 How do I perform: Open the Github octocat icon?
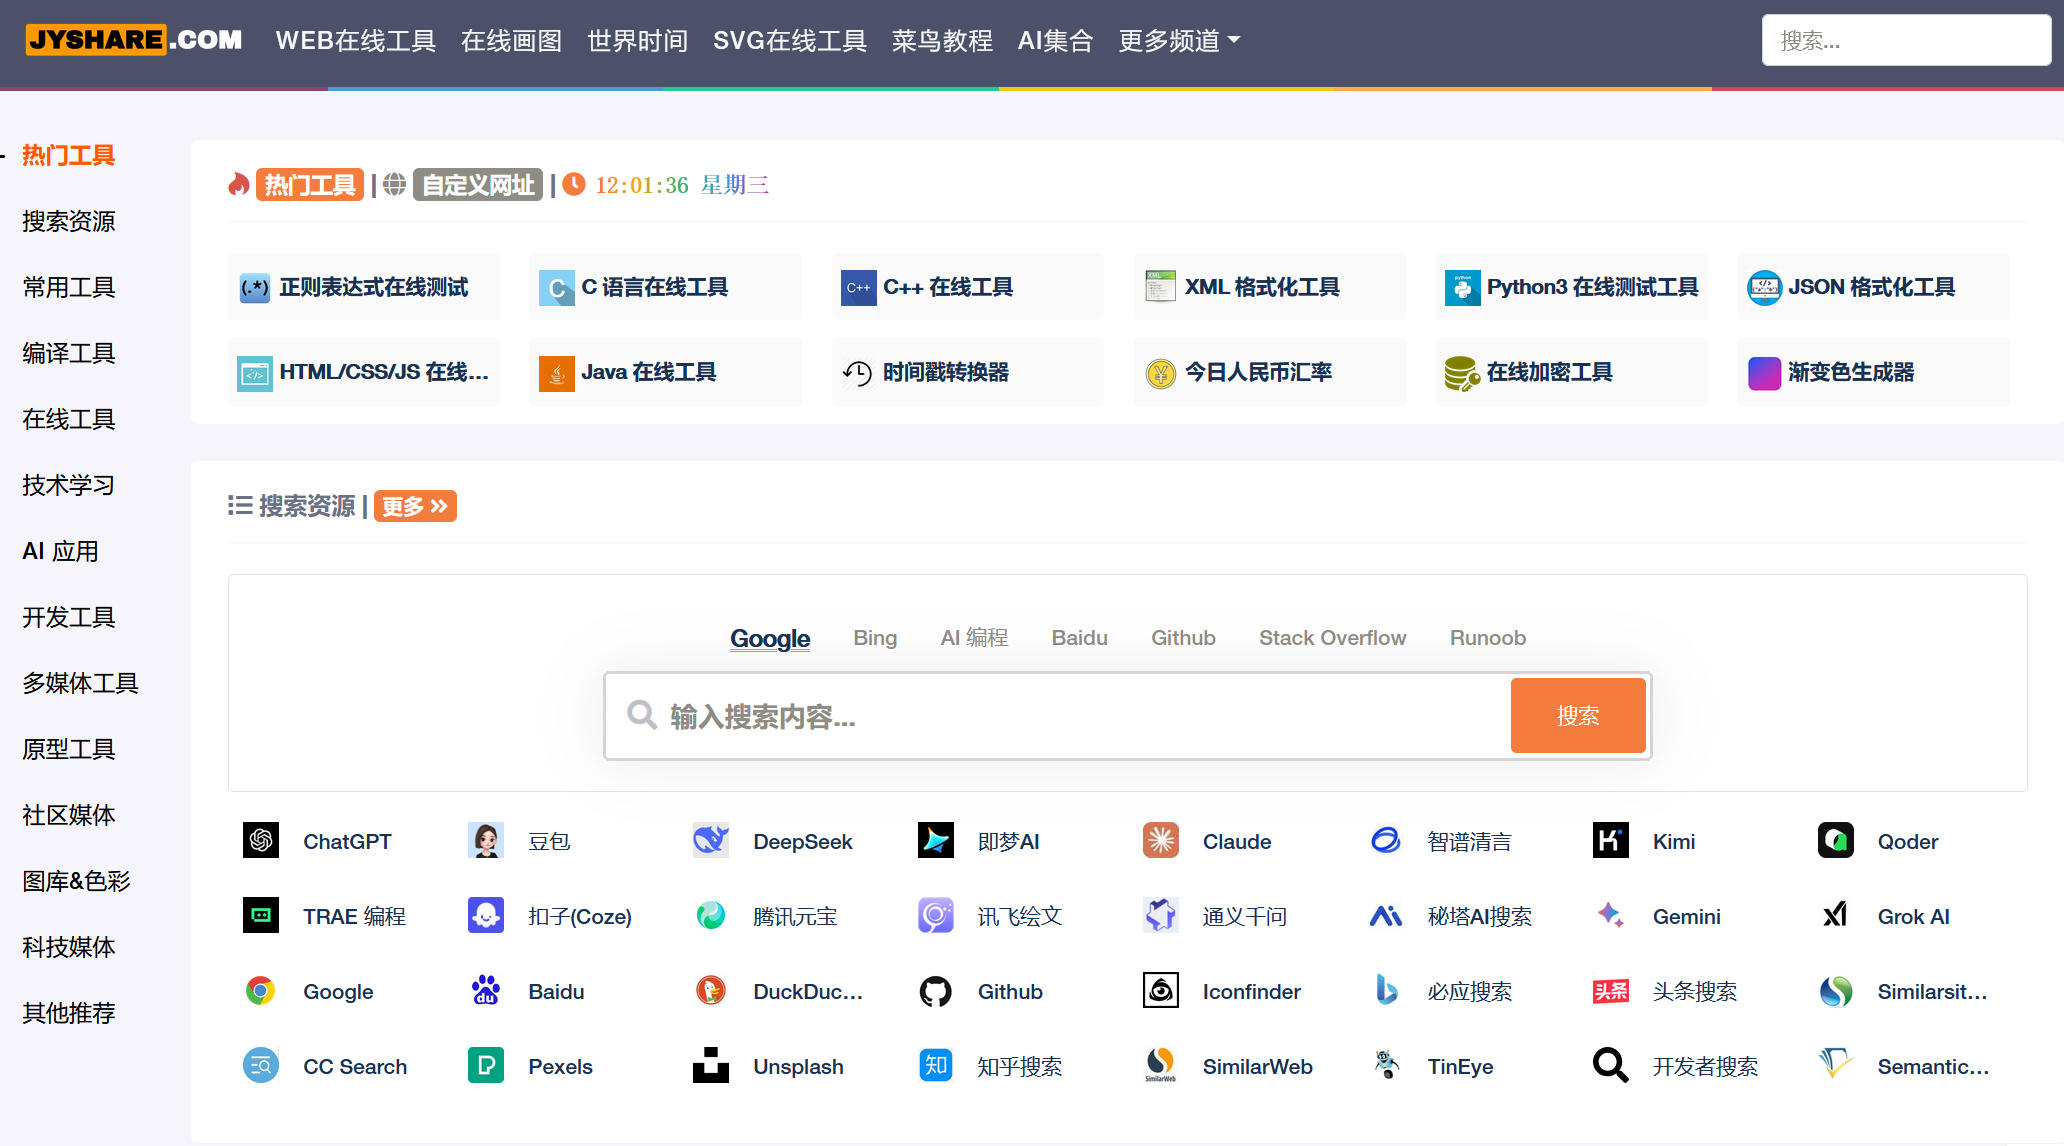click(x=935, y=991)
